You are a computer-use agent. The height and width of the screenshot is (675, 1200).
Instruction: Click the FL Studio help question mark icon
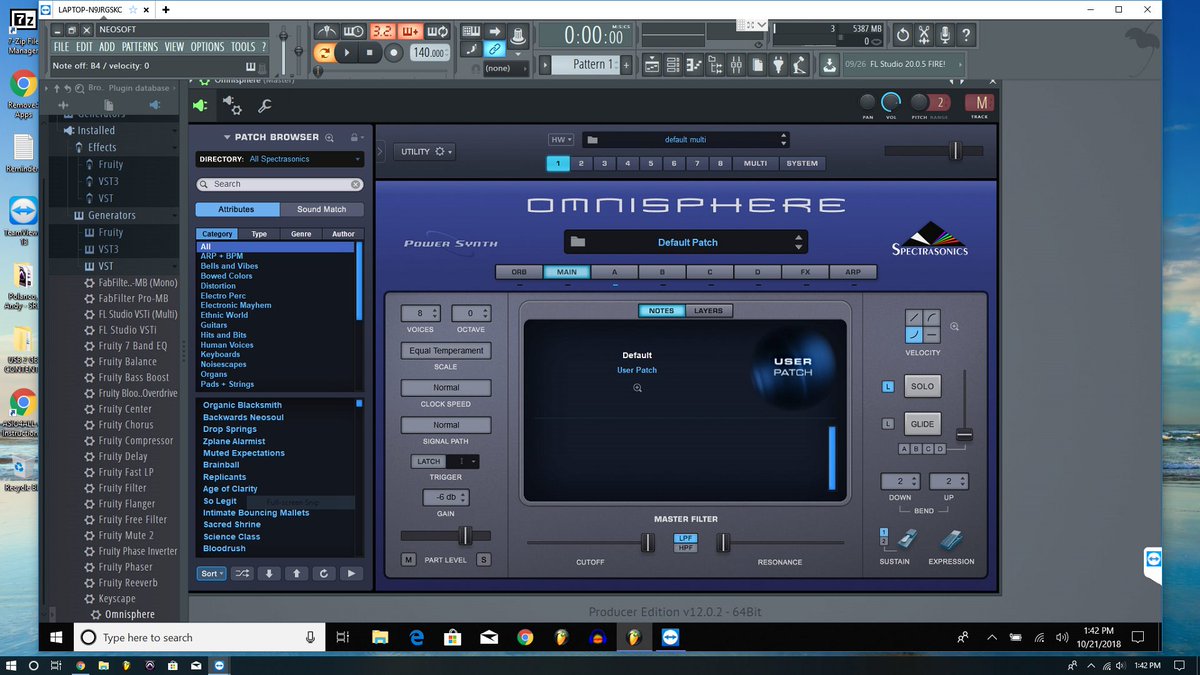pos(966,36)
